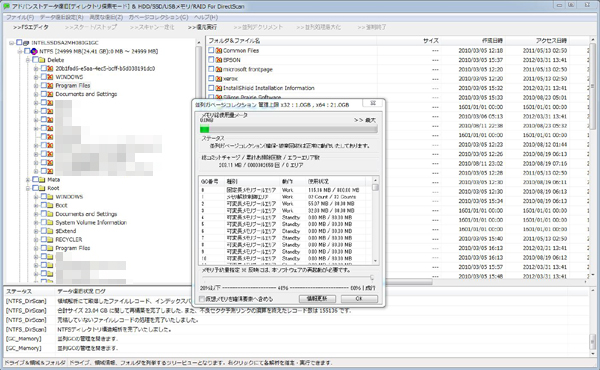Viewport: 600px width, 370px height.
Task: Check the box next to microsoft frontpage
Action: [x=211, y=69]
